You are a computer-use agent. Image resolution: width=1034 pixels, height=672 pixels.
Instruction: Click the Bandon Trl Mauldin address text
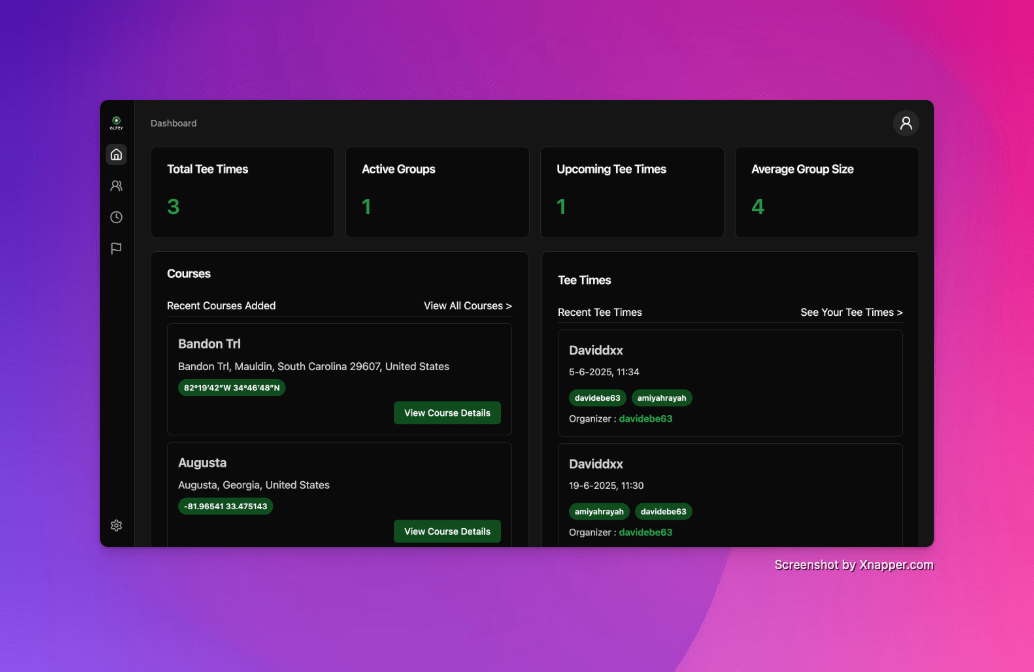pos(314,367)
